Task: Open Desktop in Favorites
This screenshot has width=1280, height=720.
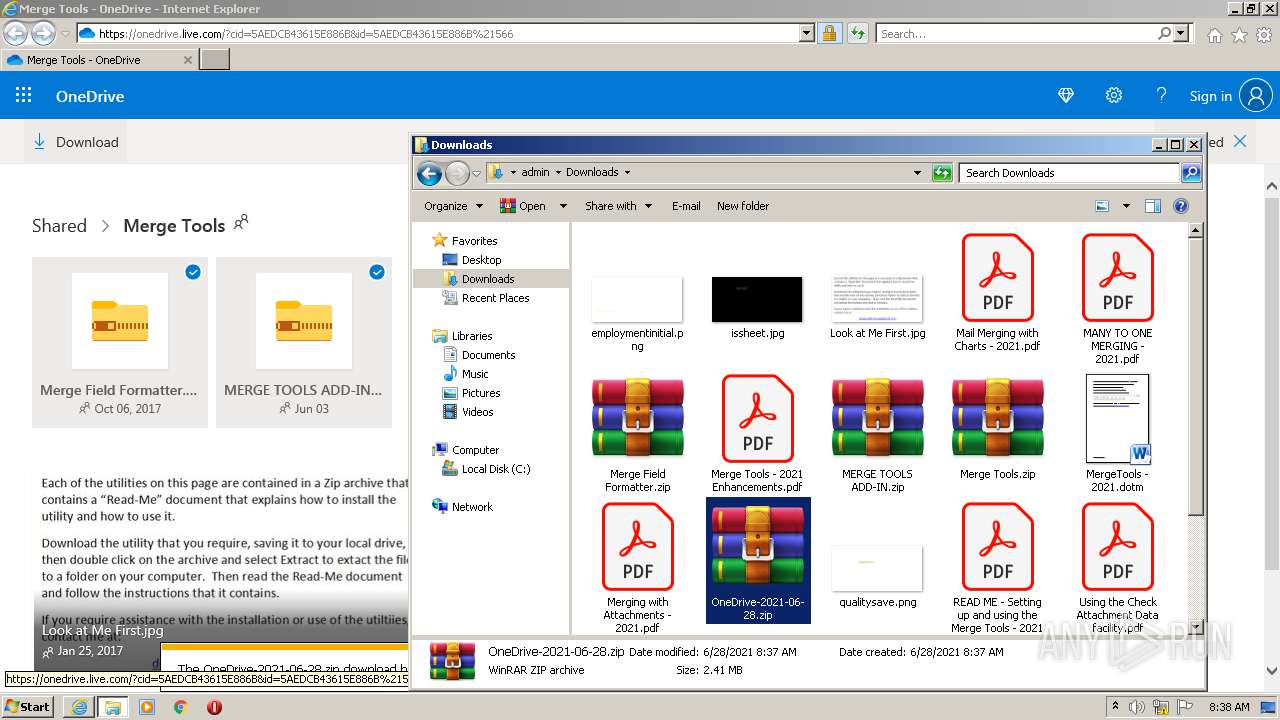Action: click(x=481, y=260)
